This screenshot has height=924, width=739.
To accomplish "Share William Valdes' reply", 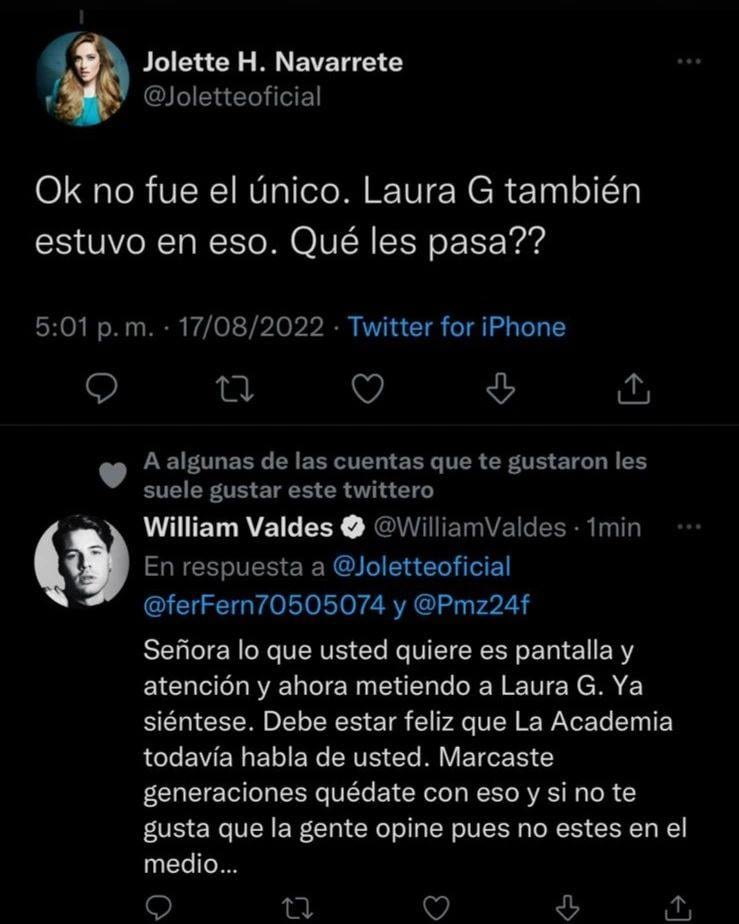I will point(679,907).
